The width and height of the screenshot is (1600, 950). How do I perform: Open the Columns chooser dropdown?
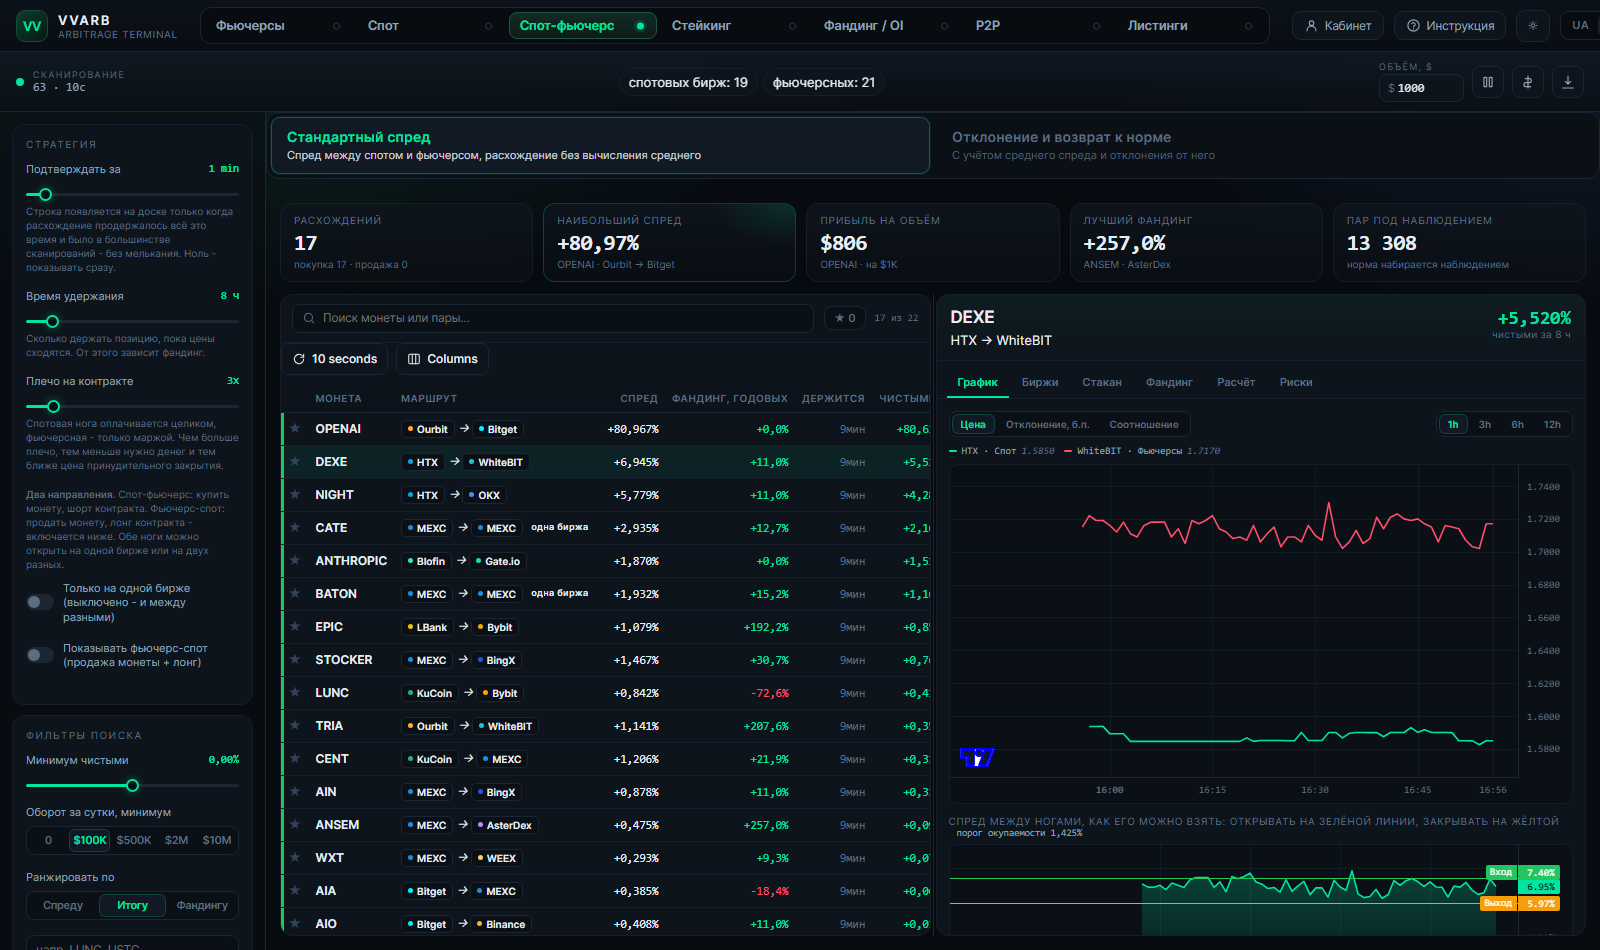click(443, 359)
